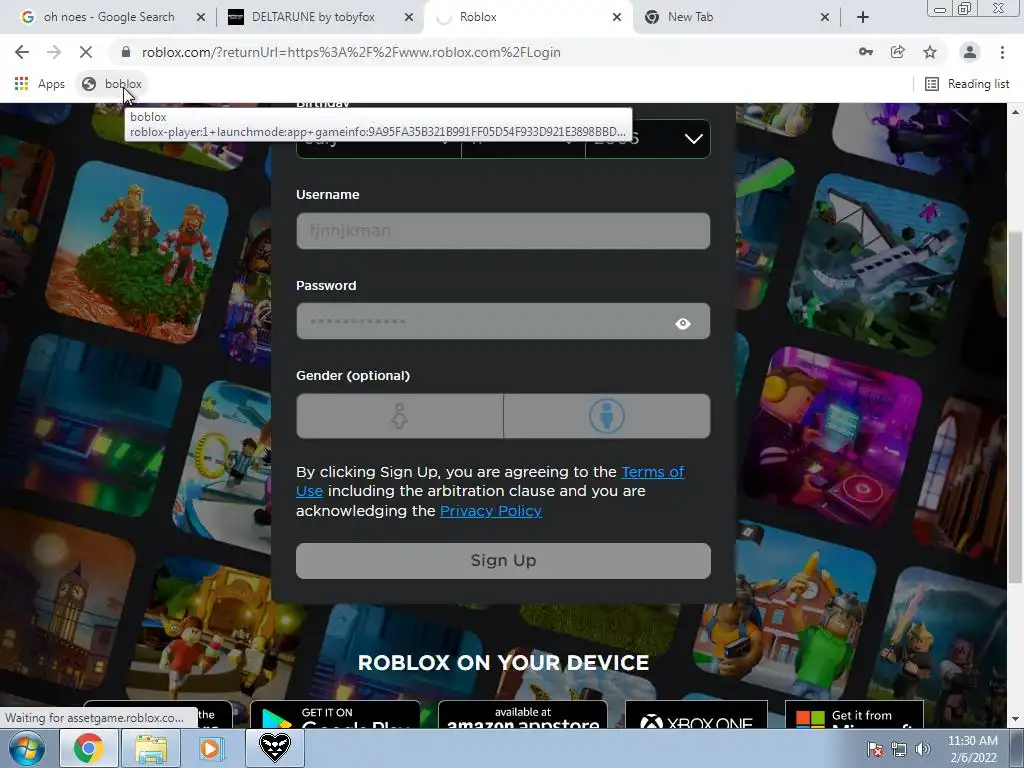Open the Reading list
The width and height of the screenshot is (1024, 768).
click(x=967, y=84)
